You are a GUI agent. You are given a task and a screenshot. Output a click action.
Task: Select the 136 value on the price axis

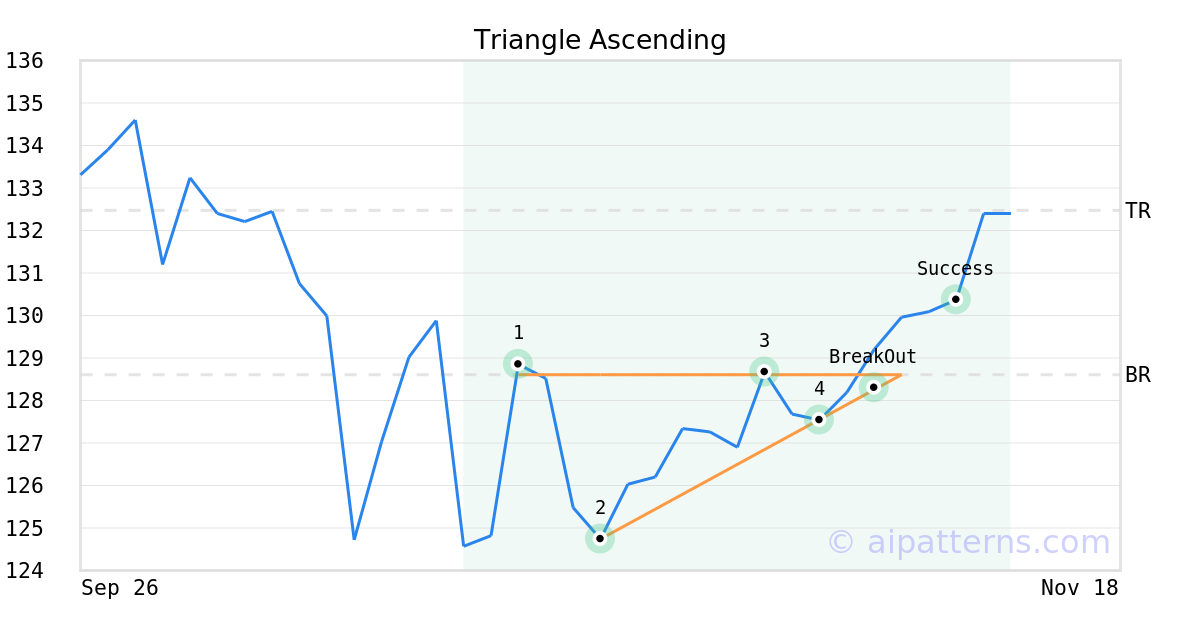24,61
